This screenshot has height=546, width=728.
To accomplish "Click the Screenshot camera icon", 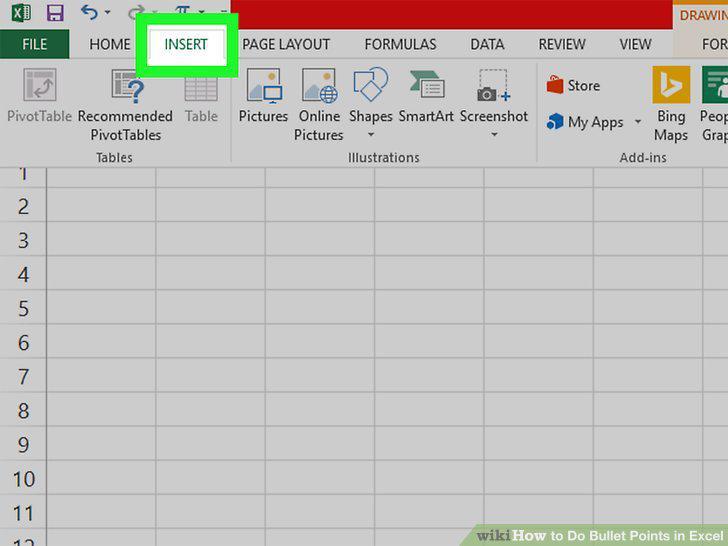I will click(x=494, y=85).
